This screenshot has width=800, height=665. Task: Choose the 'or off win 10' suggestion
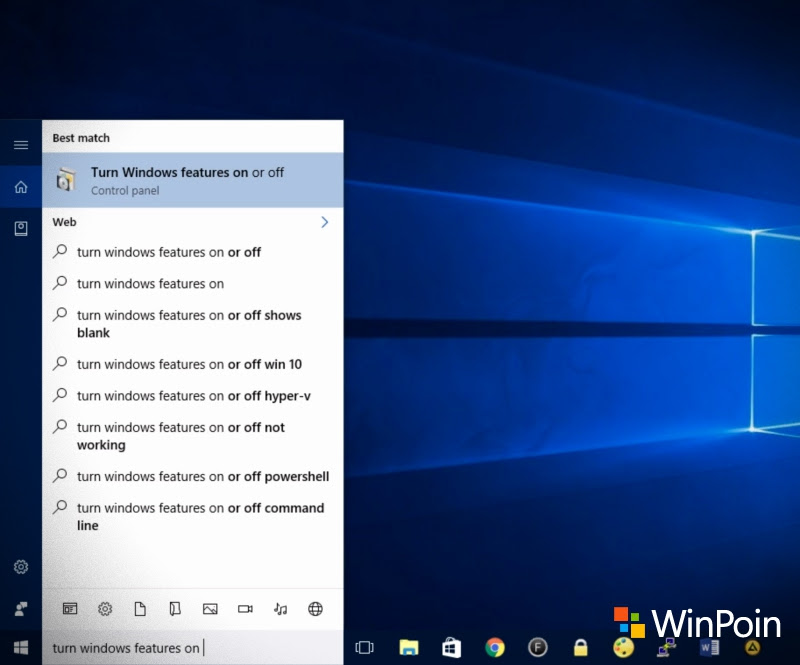(x=193, y=364)
